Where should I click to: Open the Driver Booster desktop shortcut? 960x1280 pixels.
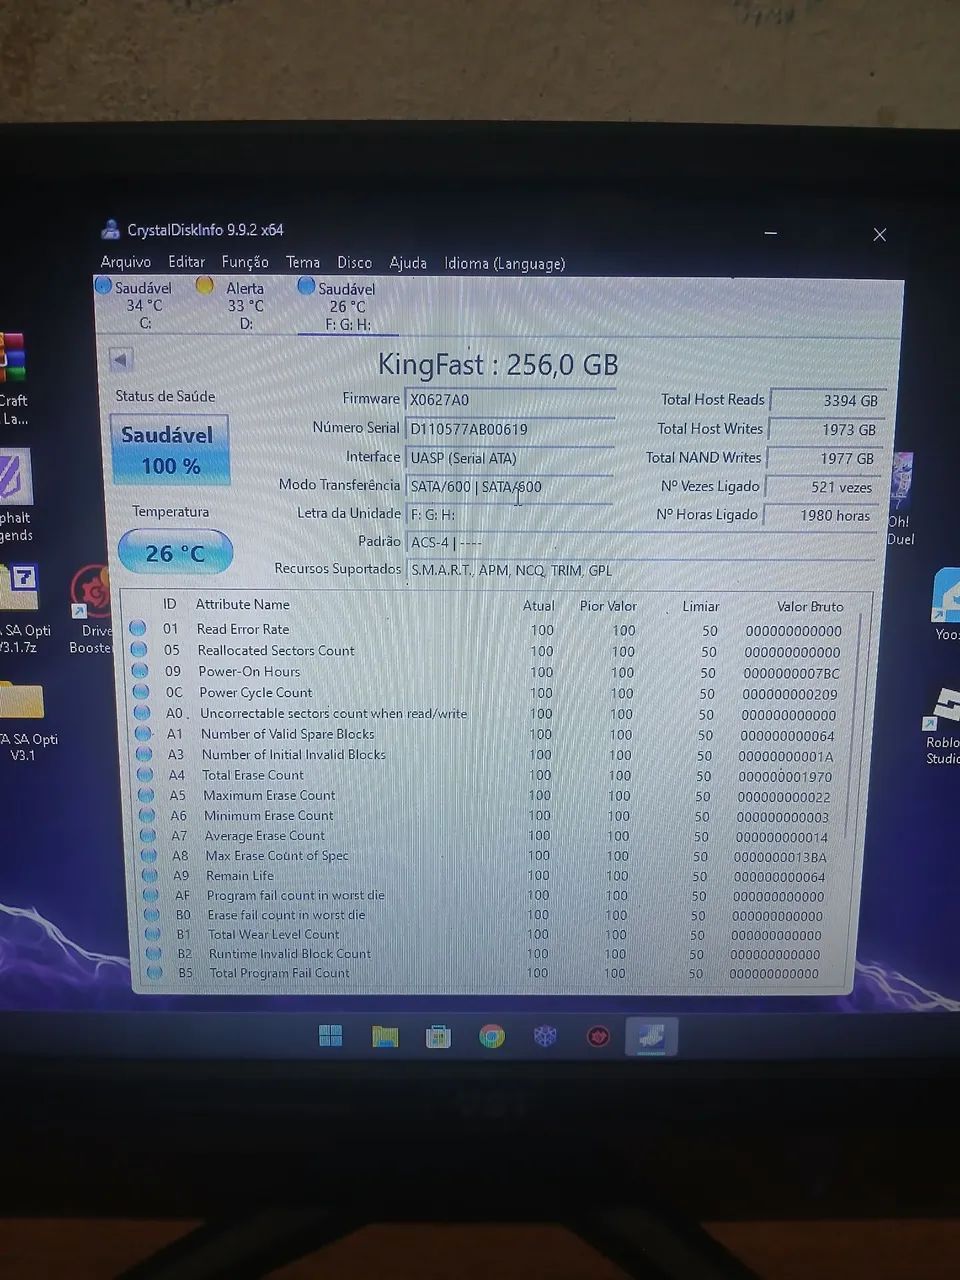[x=93, y=610]
